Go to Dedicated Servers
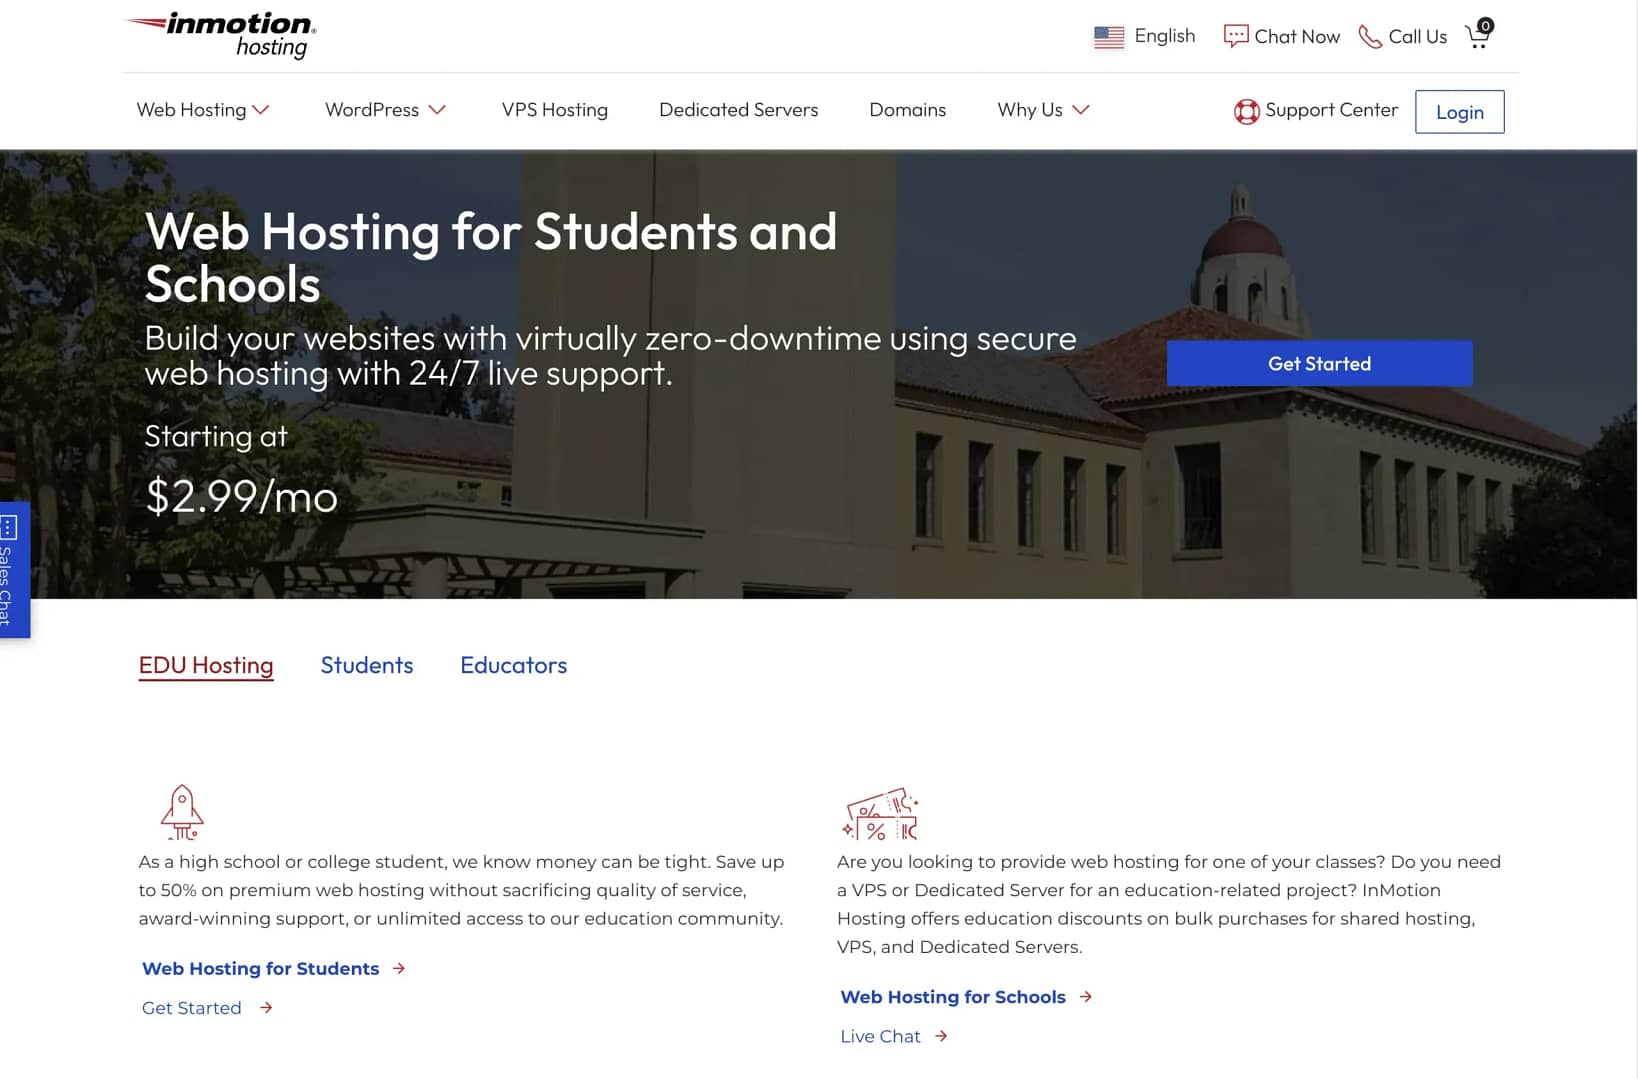The height and width of the screenshot is (1079, 1638). (738, 110)
